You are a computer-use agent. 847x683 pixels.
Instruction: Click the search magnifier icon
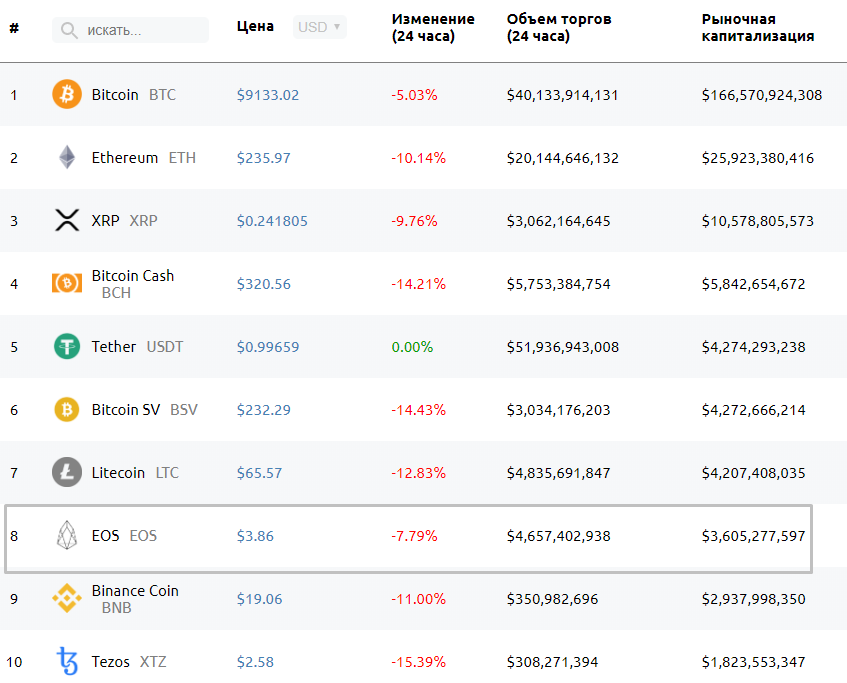(x=67, y=30)
